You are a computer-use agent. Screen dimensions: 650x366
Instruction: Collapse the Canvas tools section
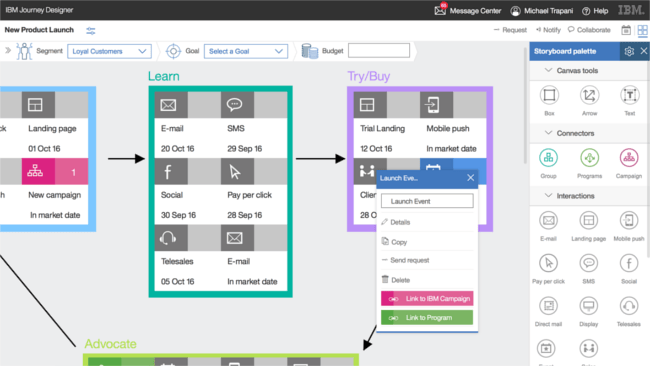coord(548,70)
